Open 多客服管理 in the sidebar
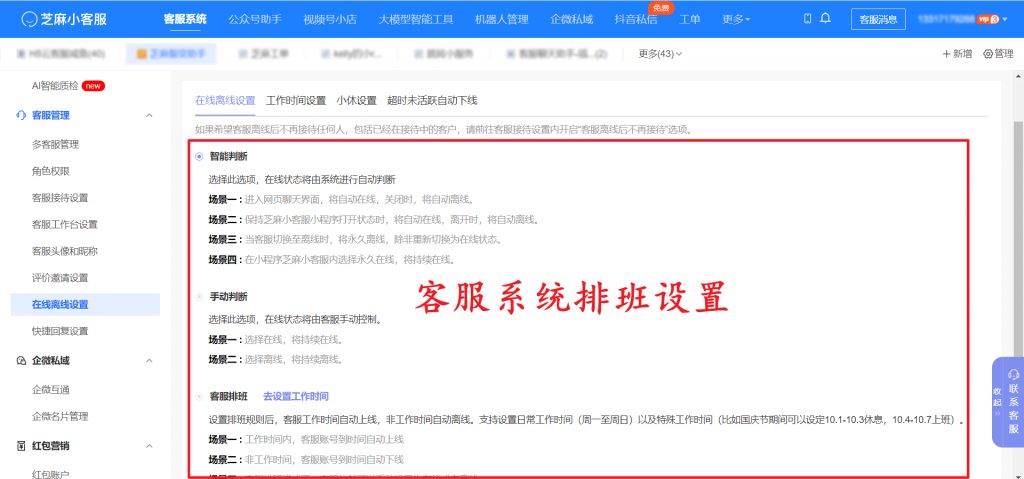 56,144
